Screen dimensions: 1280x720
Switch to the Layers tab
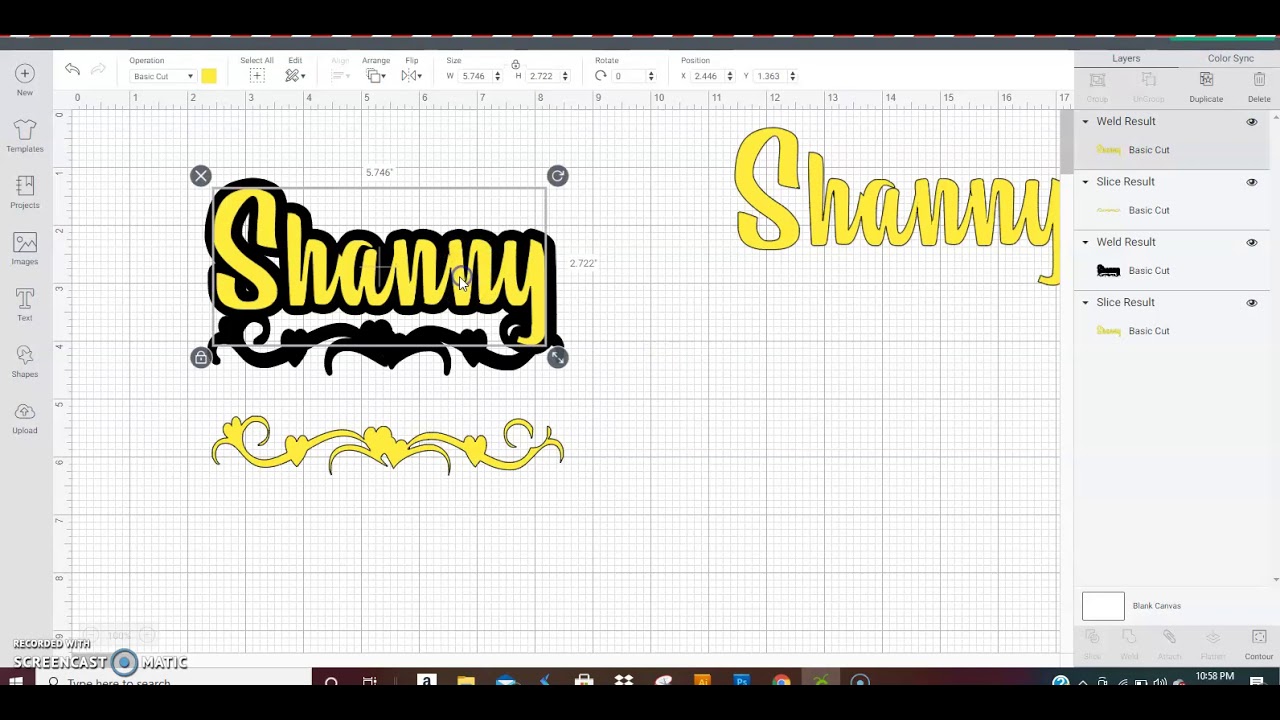pos(1126,59)
